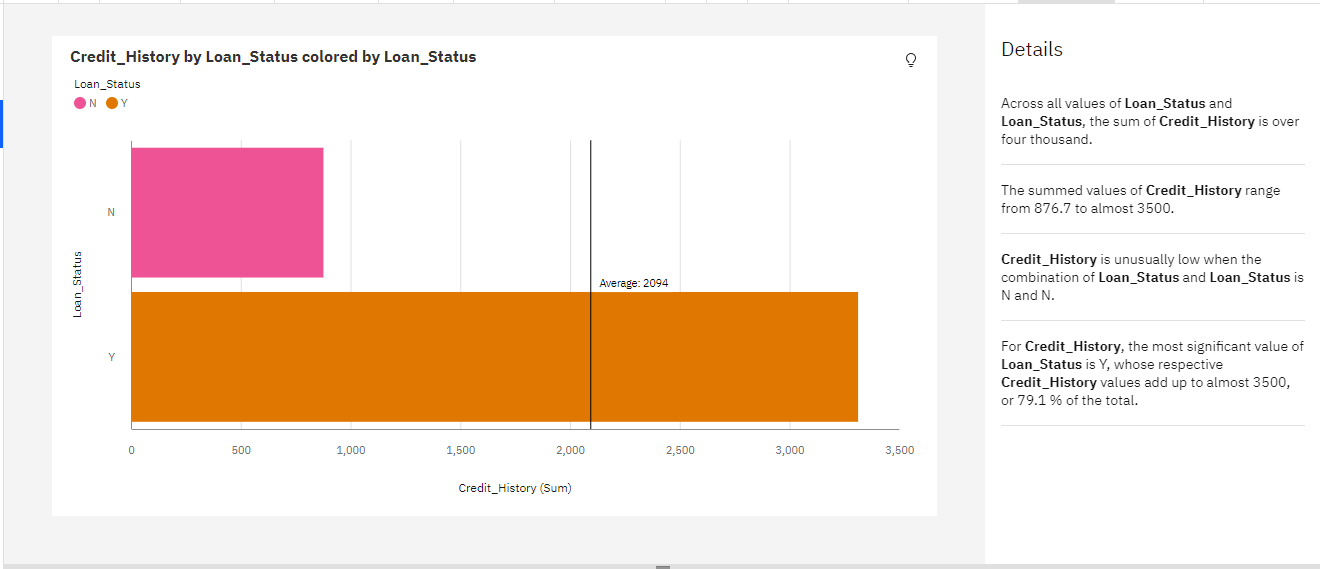Select the pink N bar
The image size is (1320, 569).
(227, 212)
